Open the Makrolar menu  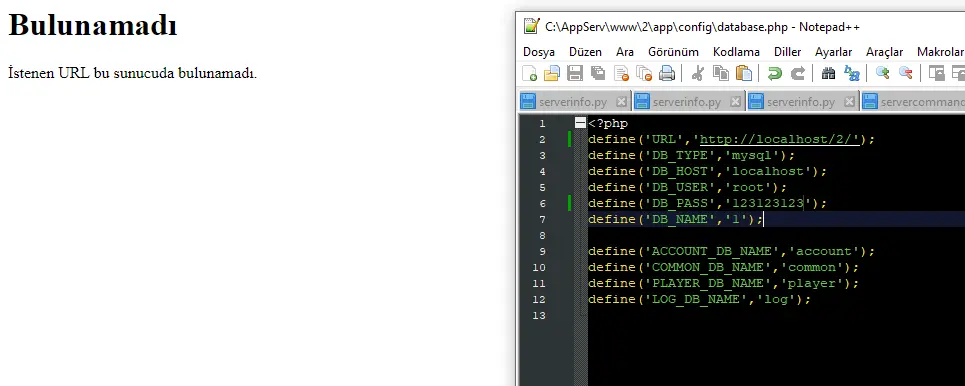(x=940, y=52)
